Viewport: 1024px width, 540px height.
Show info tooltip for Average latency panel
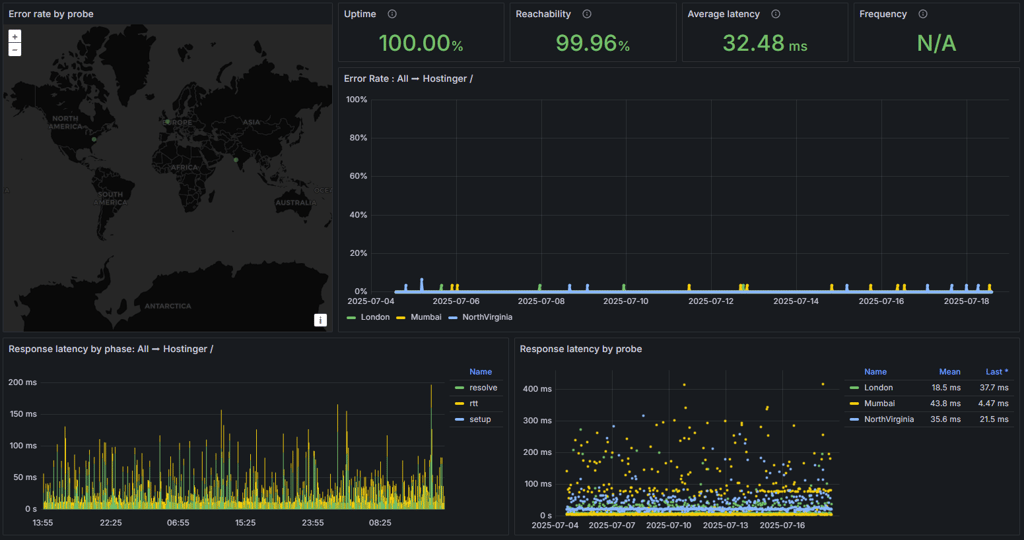[x=775, y=14]
